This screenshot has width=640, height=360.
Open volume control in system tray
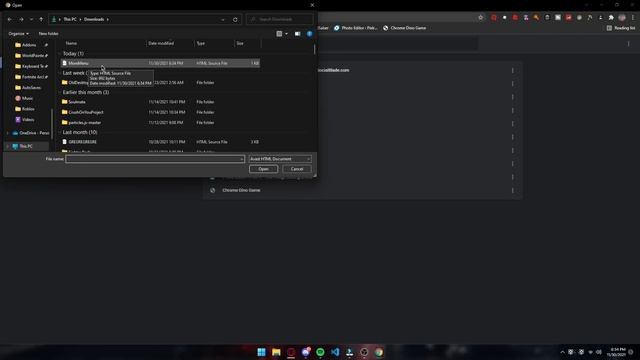coord(599,352)
